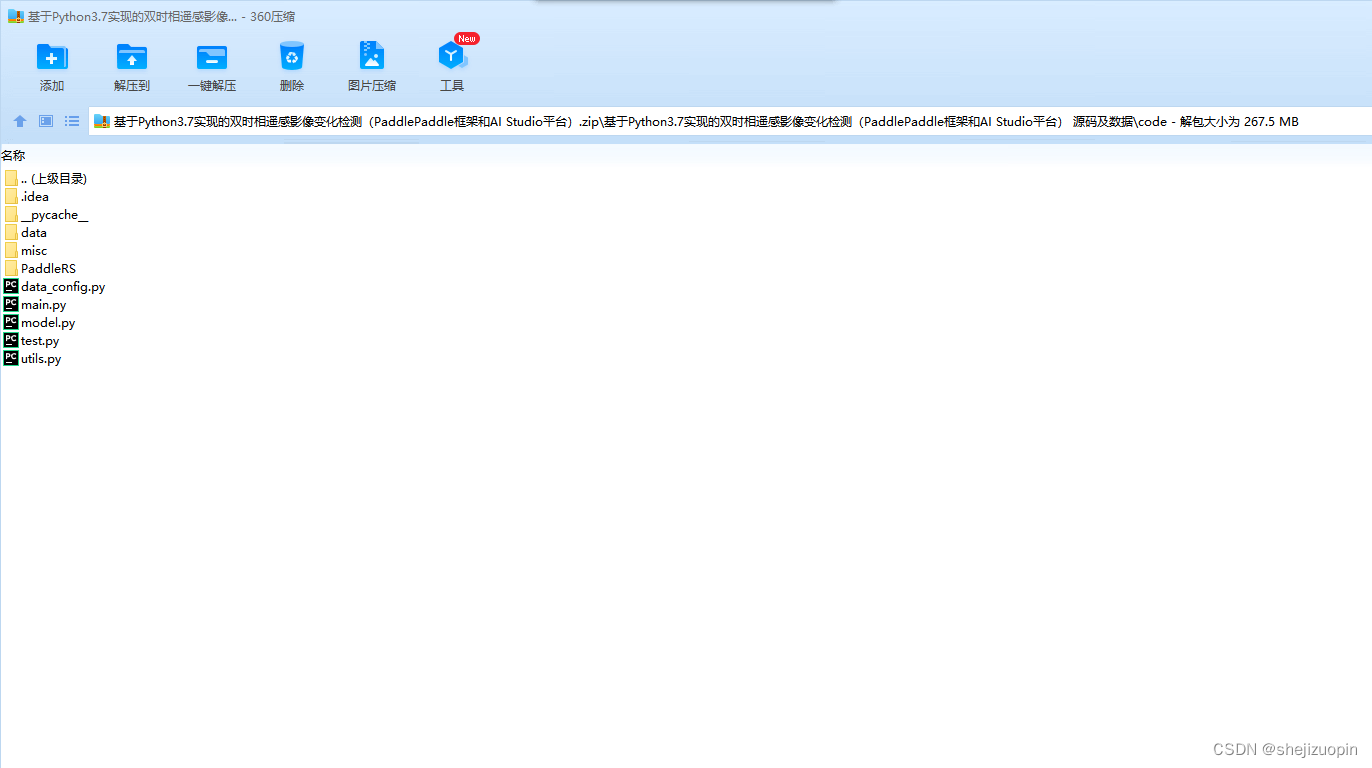Click the PyCharm icon beside main.py

pos(11,304)
